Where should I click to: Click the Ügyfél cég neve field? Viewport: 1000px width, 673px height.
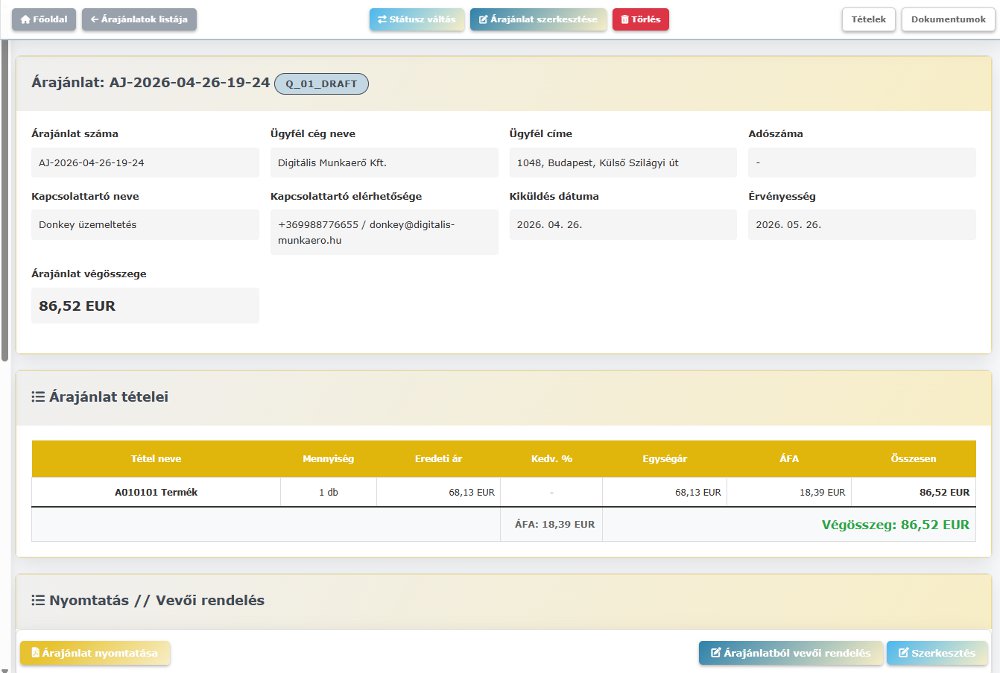point(384,162)
